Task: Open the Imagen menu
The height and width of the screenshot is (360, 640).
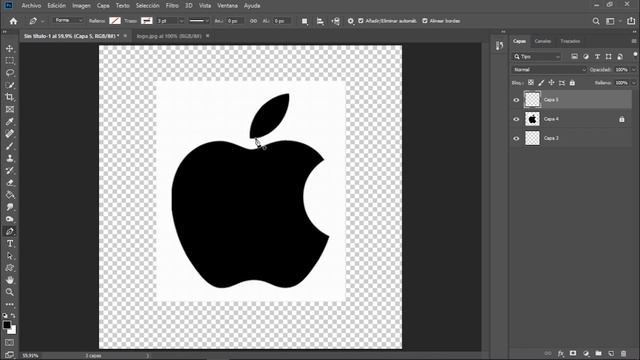Action: tap(81, 6)
